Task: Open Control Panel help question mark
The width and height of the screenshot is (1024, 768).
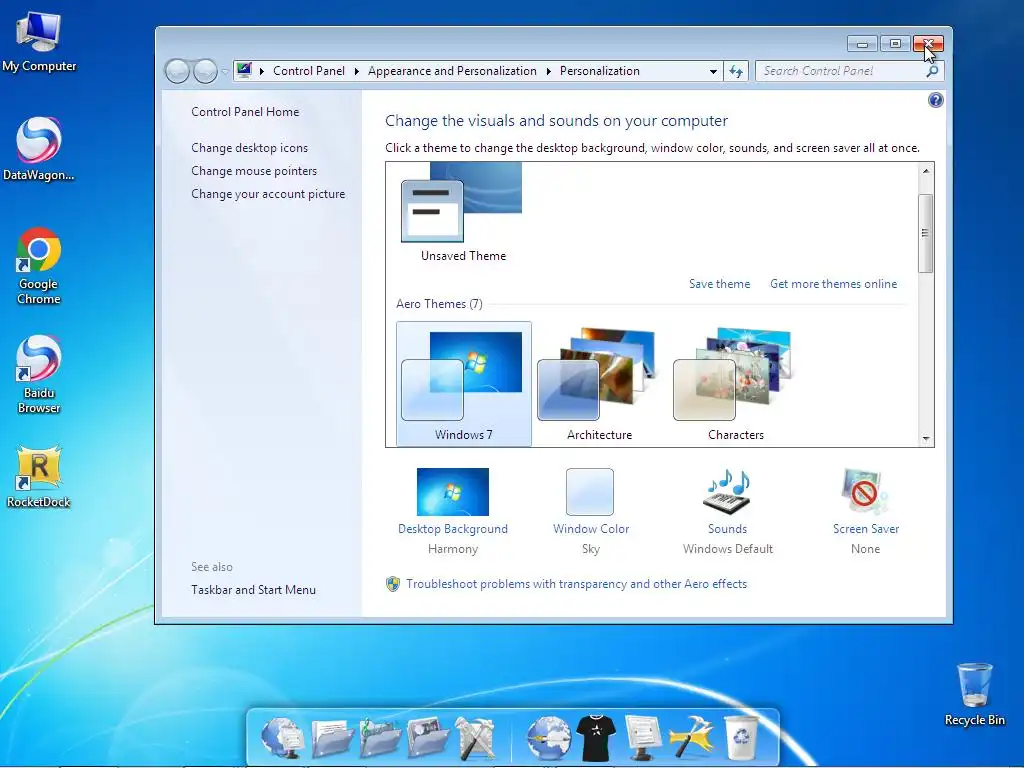Action: click(x=935, y=100)
